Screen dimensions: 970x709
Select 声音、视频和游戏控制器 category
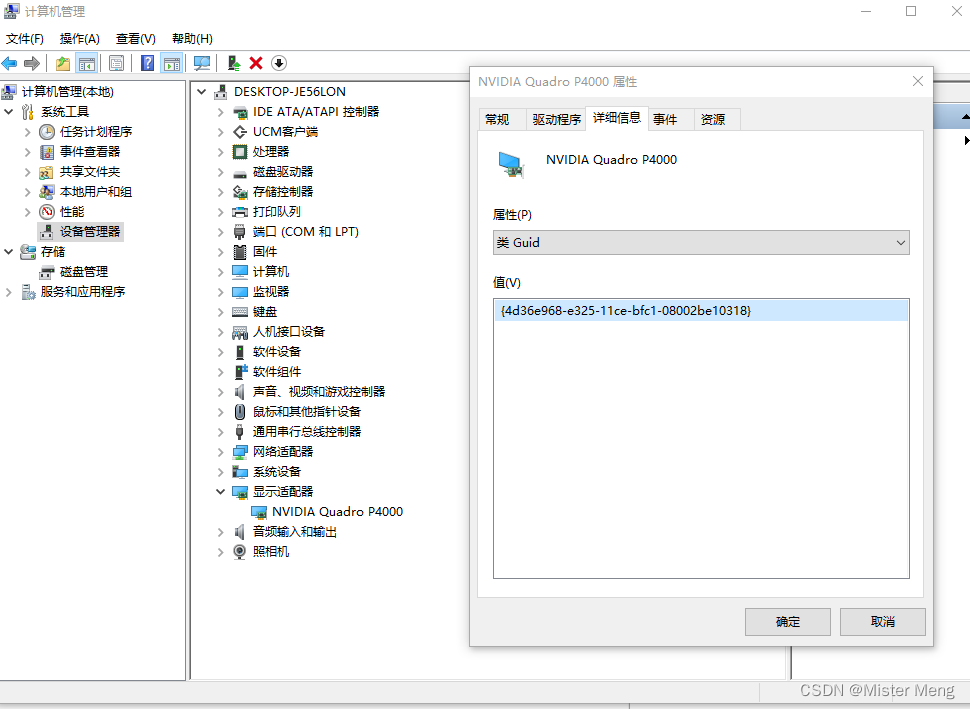tap(319, 392)
